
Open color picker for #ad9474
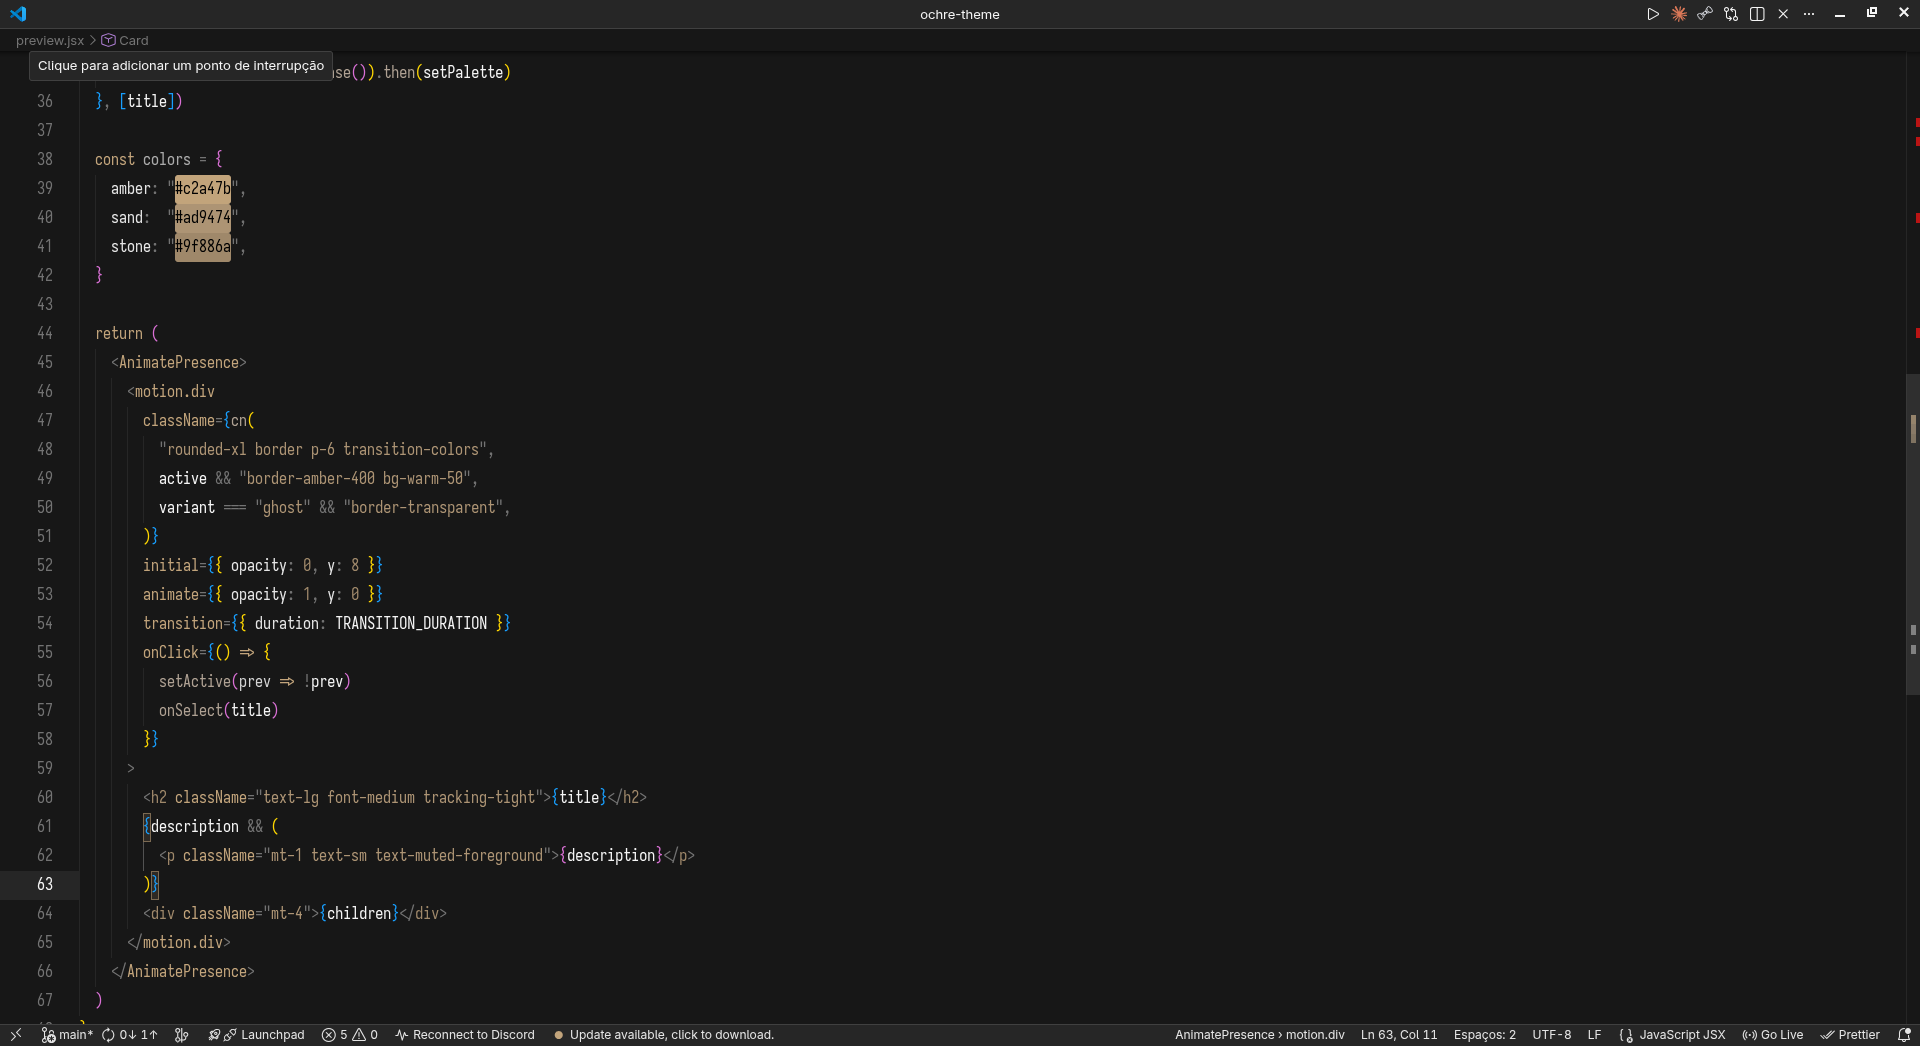coord(203,217)
